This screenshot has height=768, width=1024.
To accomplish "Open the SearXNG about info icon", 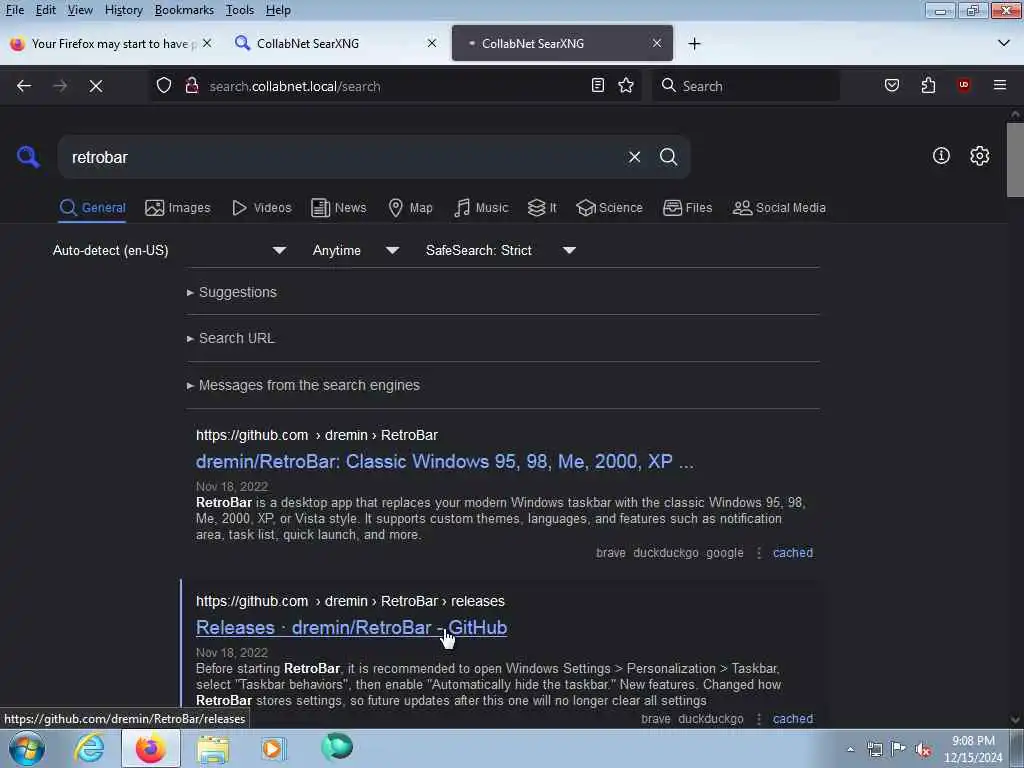I will (x=941, y=156).
